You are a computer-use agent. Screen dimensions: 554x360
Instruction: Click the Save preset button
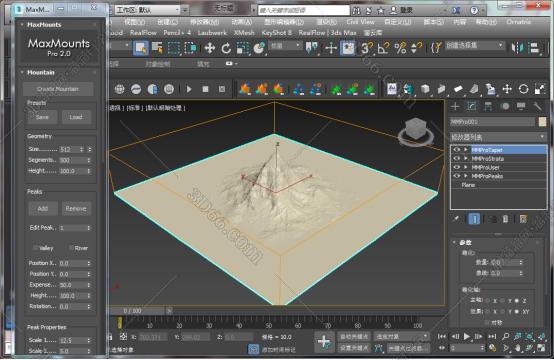(x=42, y=117)
